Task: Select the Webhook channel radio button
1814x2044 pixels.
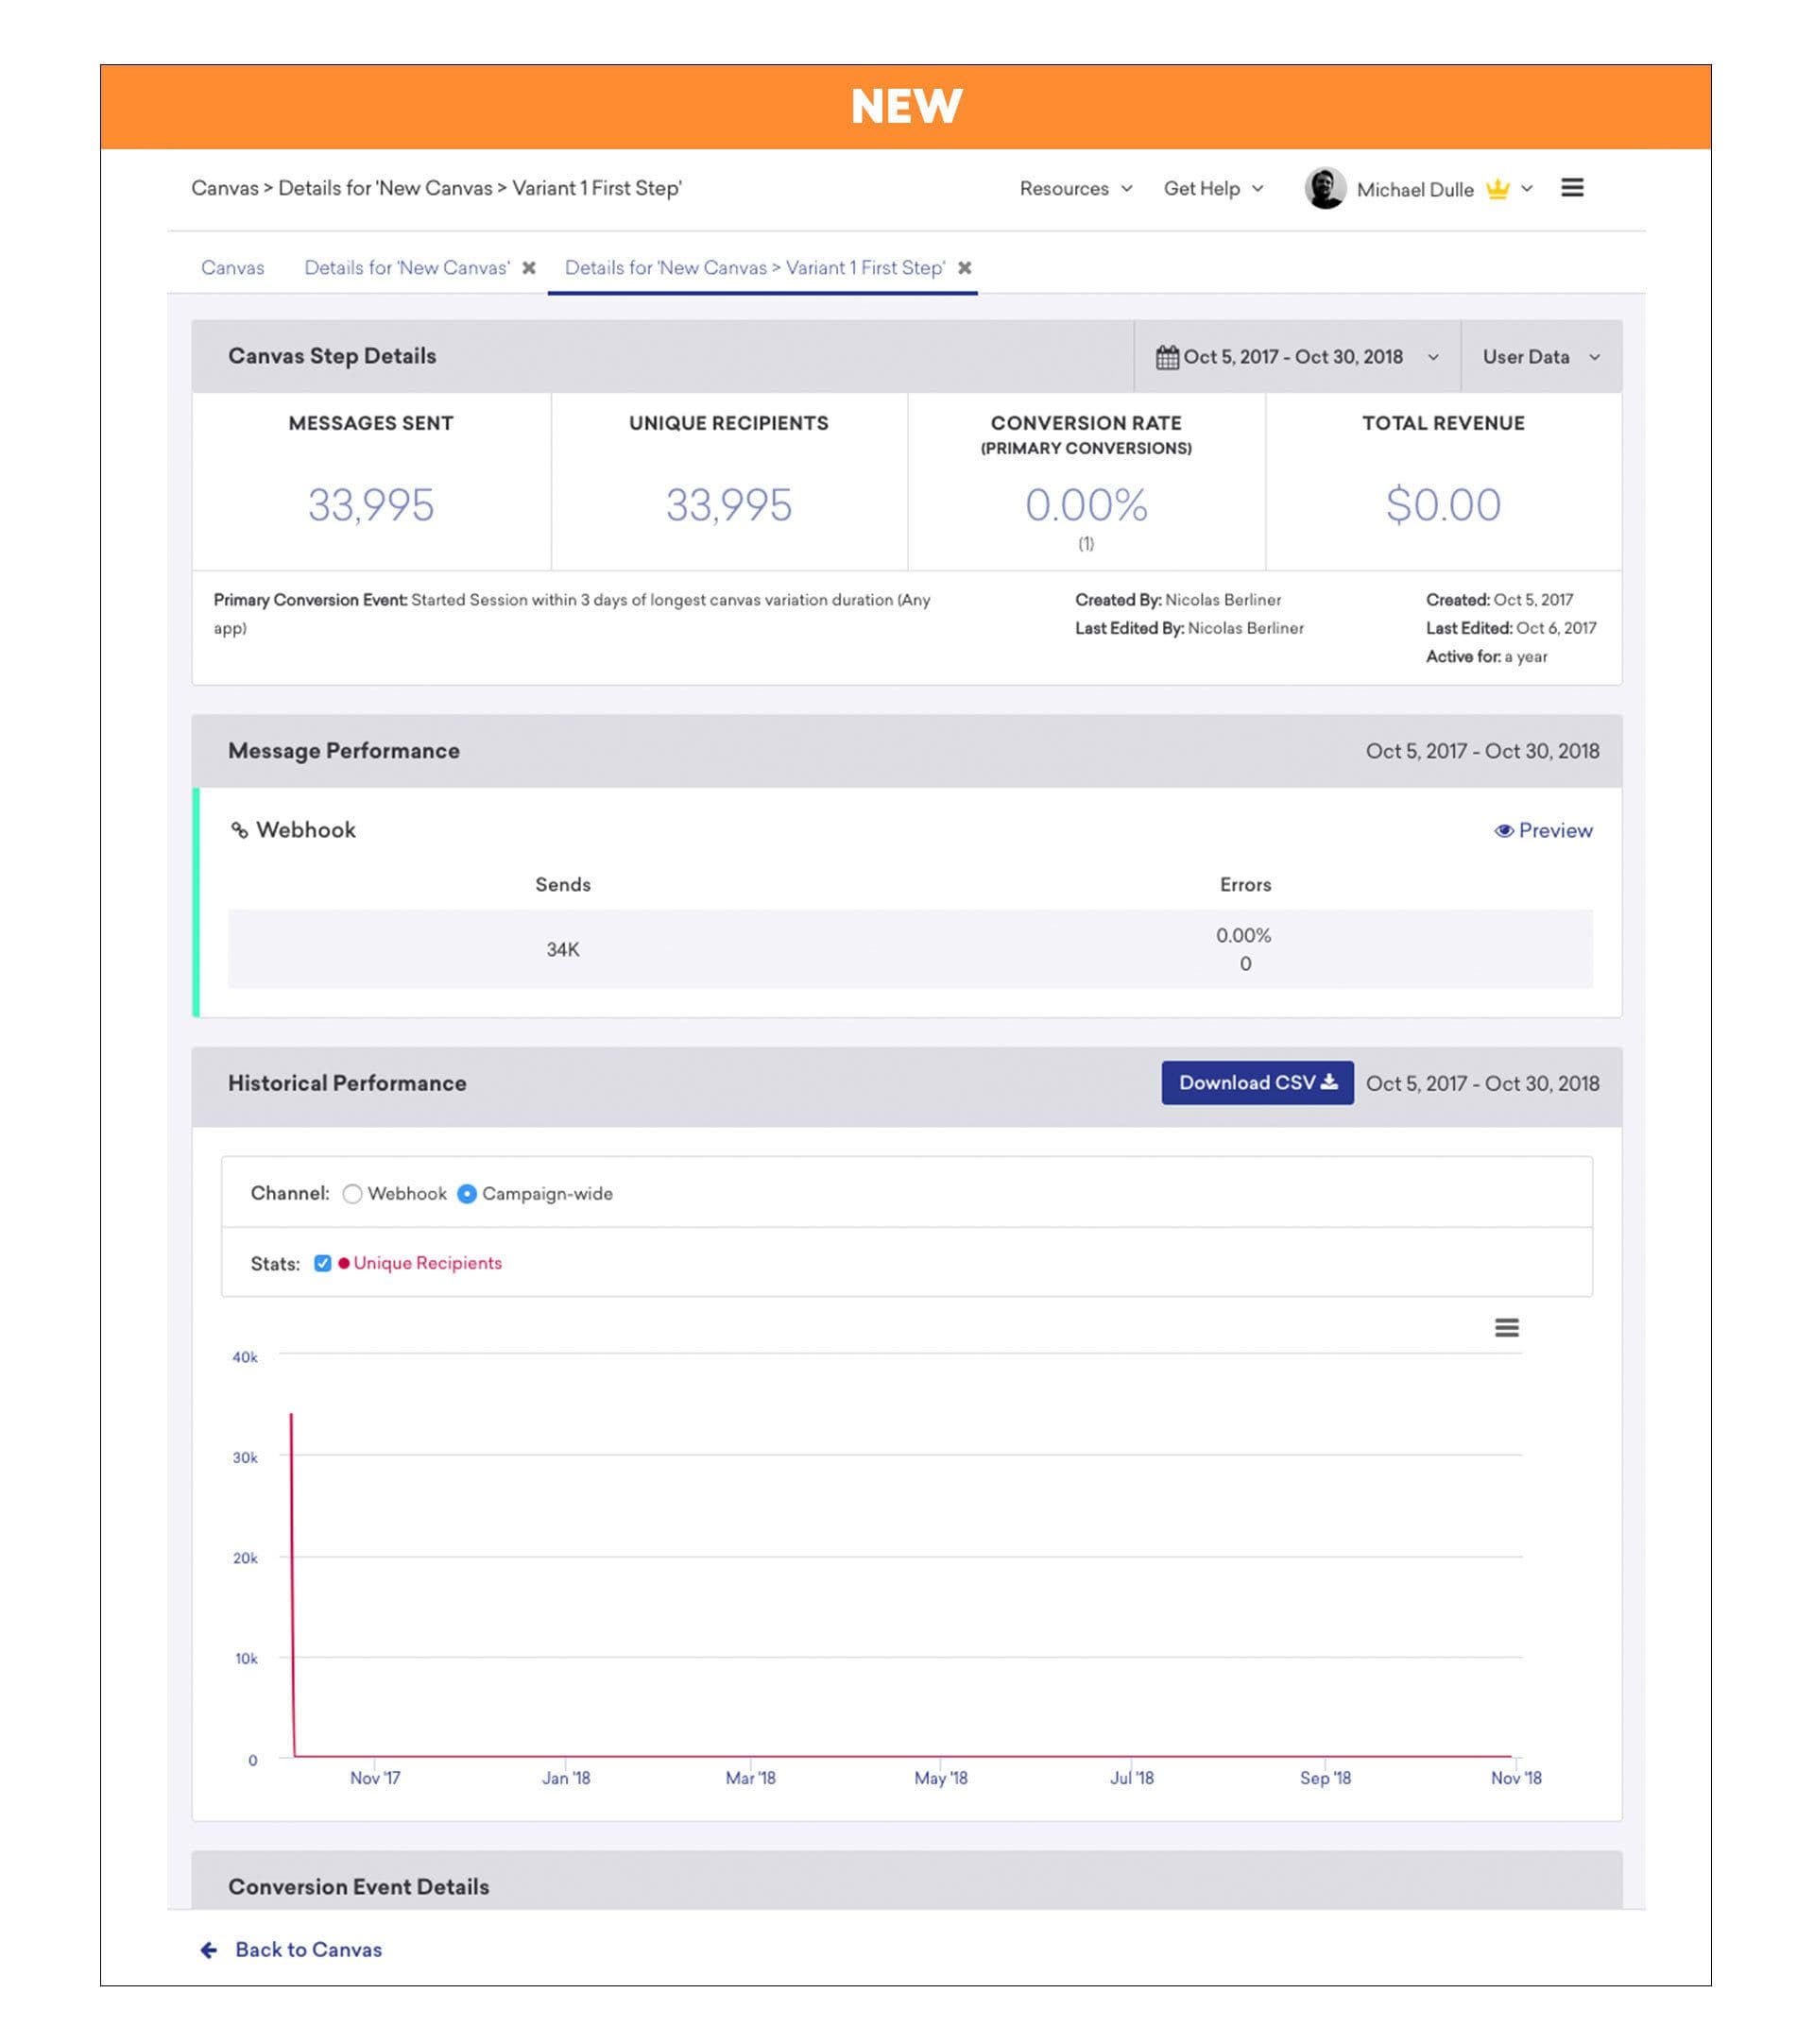Action: (352, 1194)
